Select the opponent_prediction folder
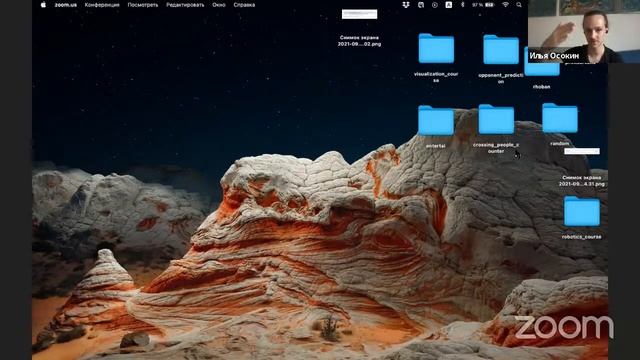Screen dimensions: 640x360 [501, 50]
